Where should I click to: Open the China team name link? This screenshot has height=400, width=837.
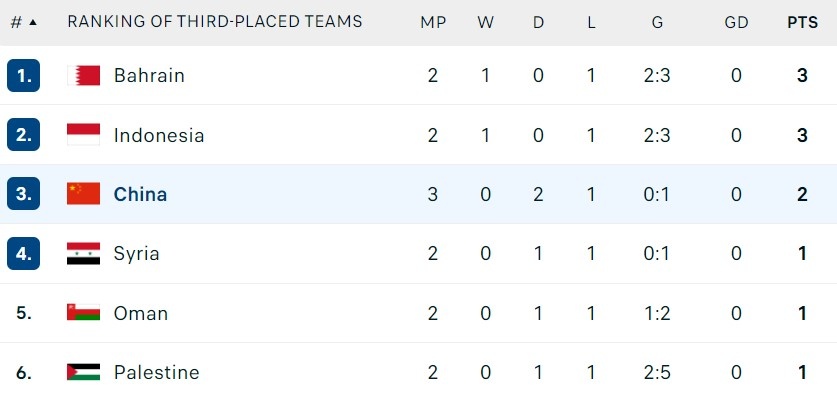click(140, 194)
